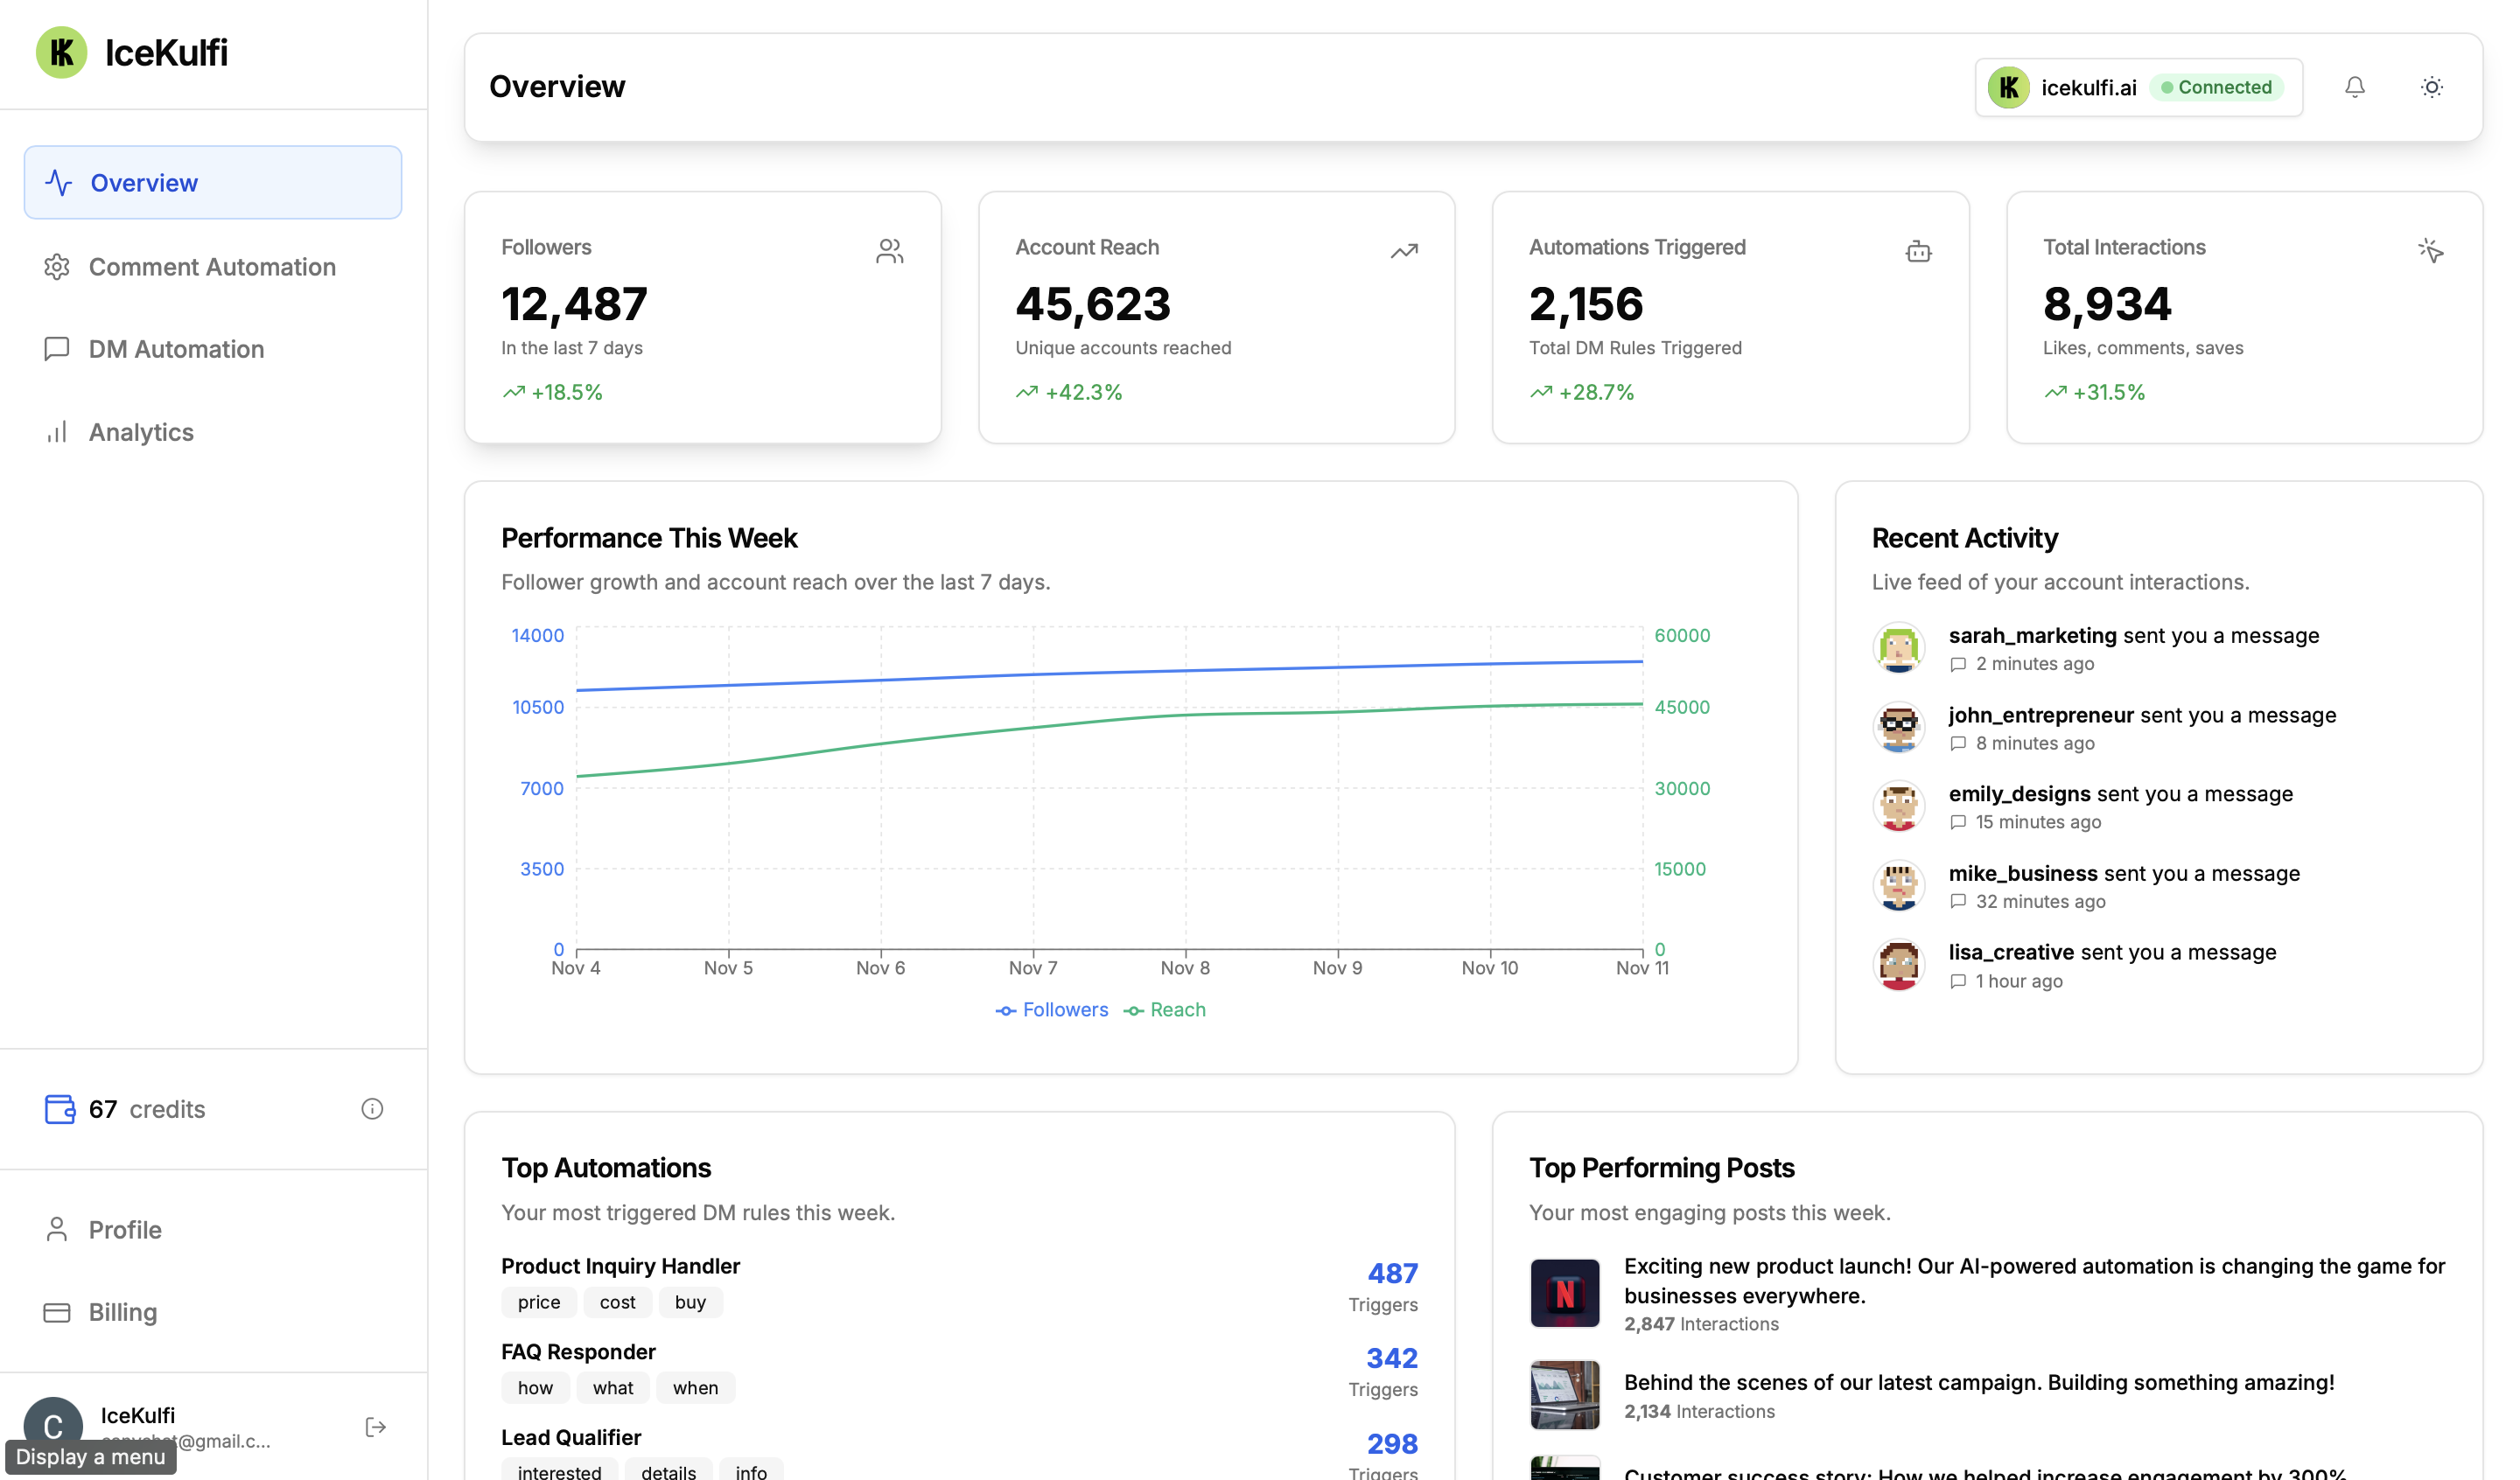Click the Followers card people icon
The image size is (2520, 1480).
(x=889, y=251)
